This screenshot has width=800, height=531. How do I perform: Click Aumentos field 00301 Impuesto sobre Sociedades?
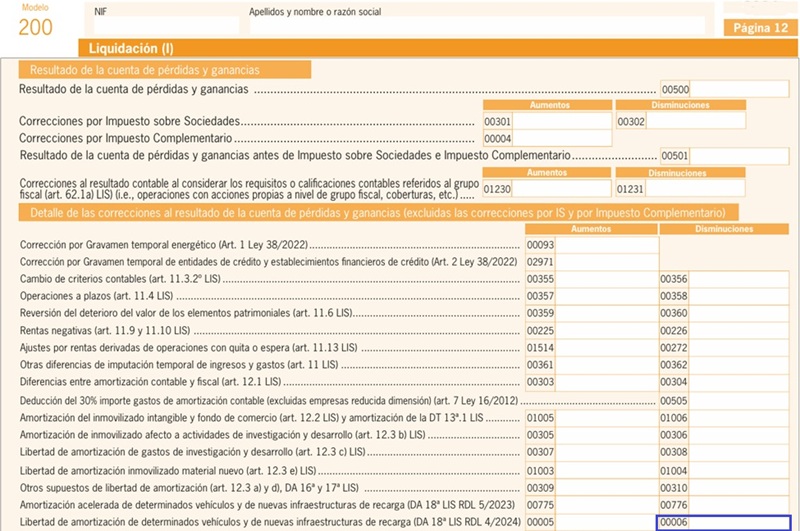pyautogui.click(x=561, y=121)
